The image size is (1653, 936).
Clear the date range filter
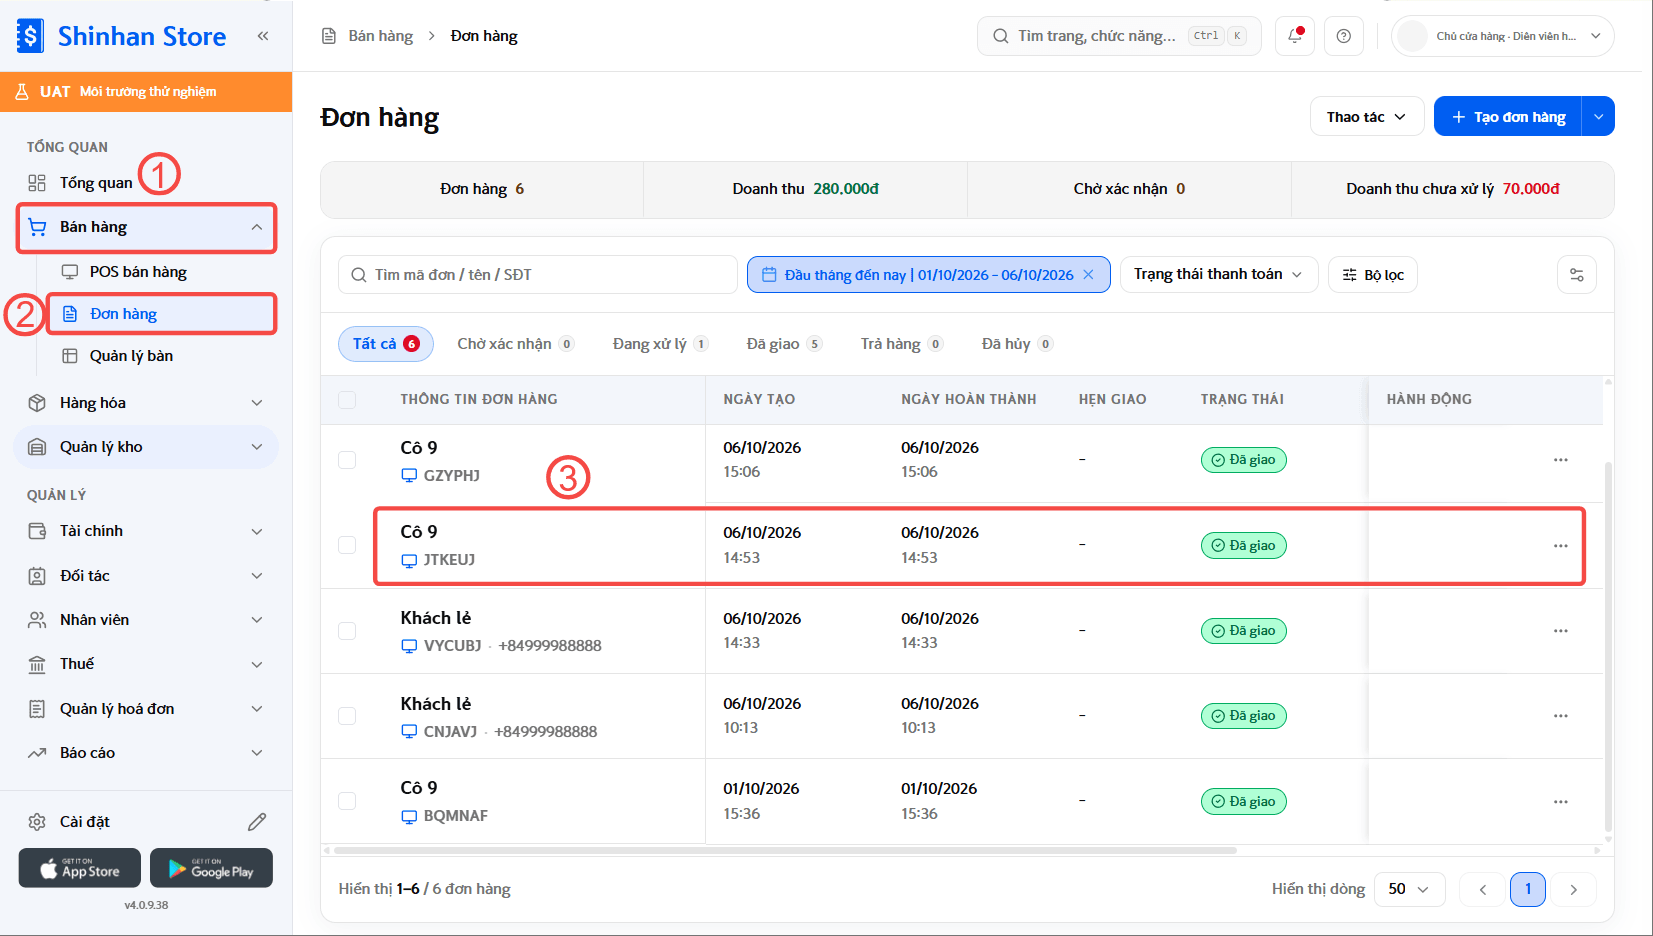pos(1089,275)
